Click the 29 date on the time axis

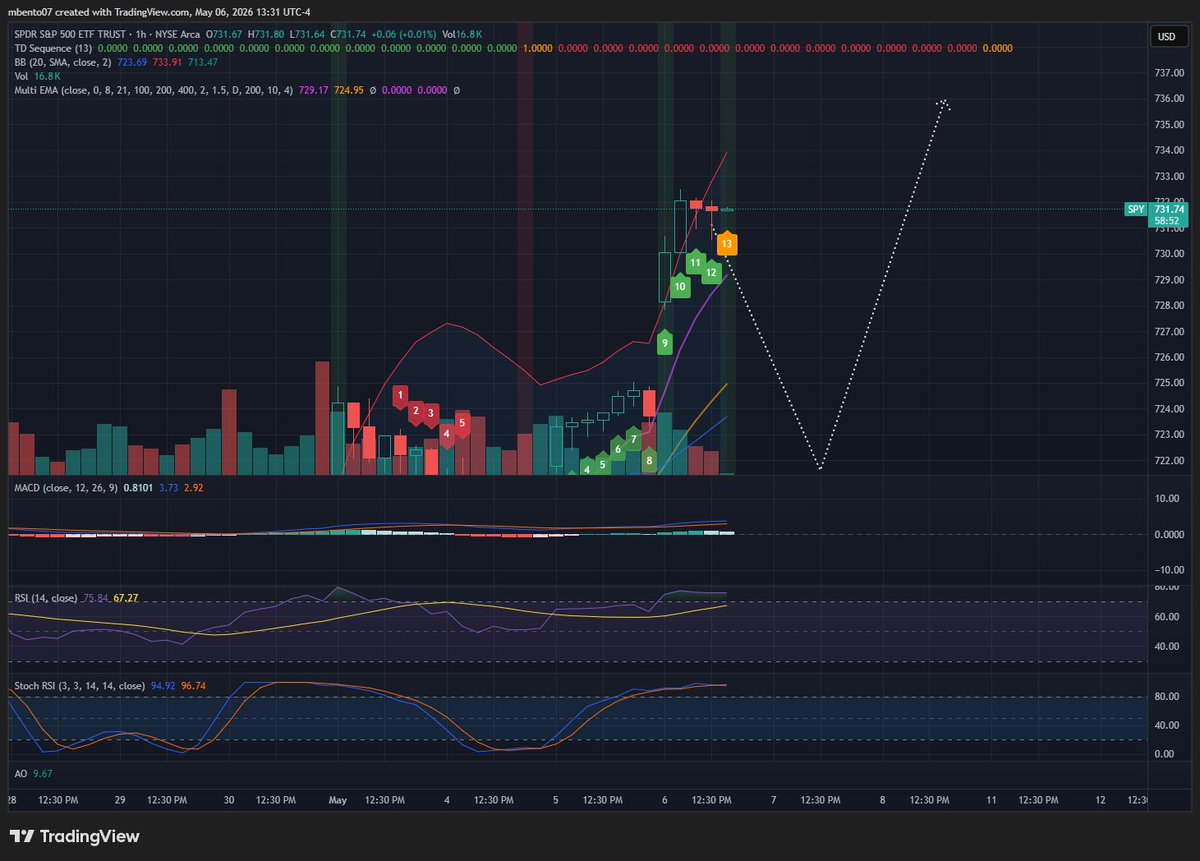(120, 800)
